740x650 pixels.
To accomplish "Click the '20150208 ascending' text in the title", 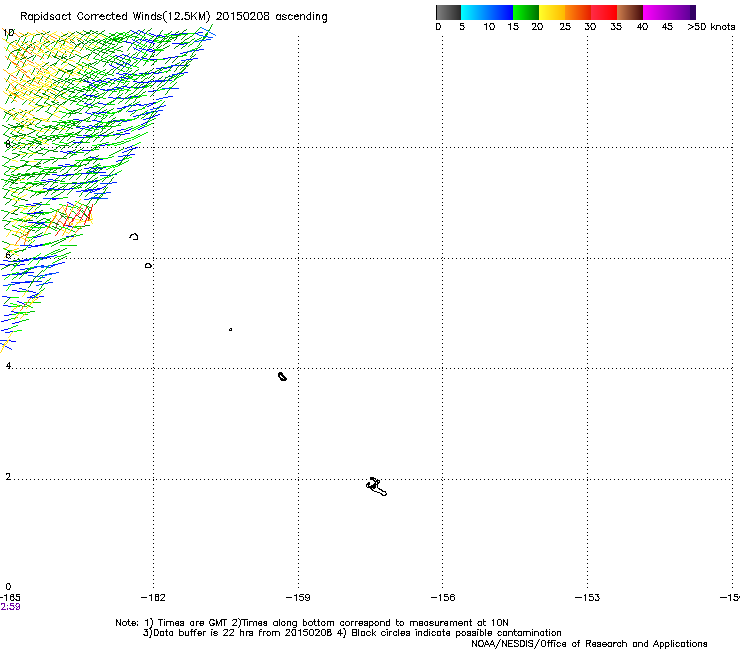I will click(271, 17).
